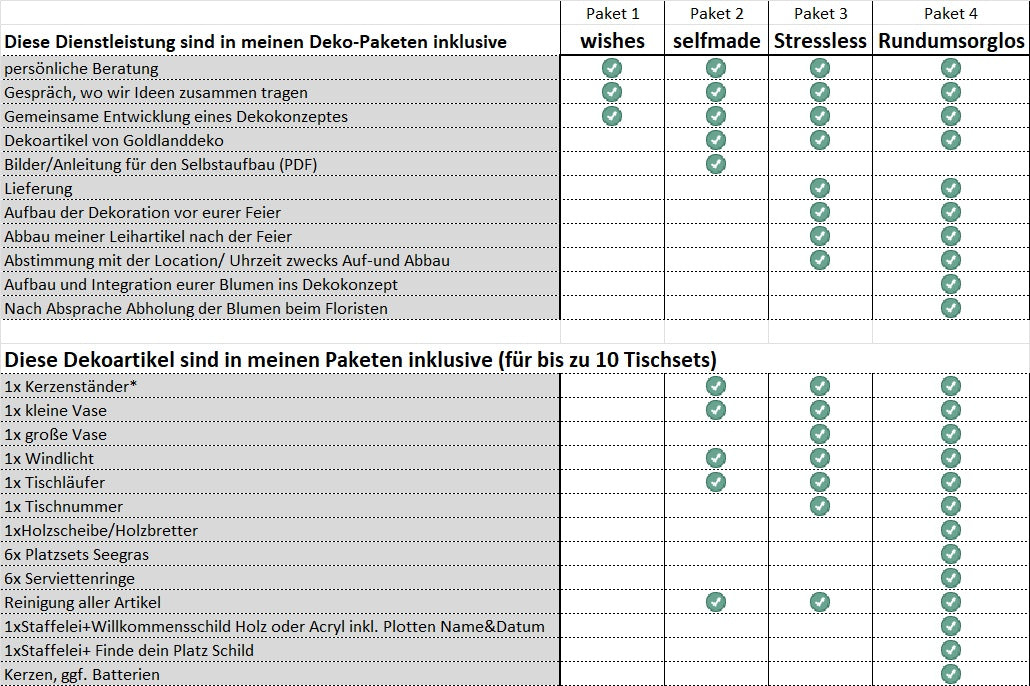This screenshot has height=686, width=1030.
Task: Click the wishes checkmark for persönliche Beratung
Action: [612, 68]
